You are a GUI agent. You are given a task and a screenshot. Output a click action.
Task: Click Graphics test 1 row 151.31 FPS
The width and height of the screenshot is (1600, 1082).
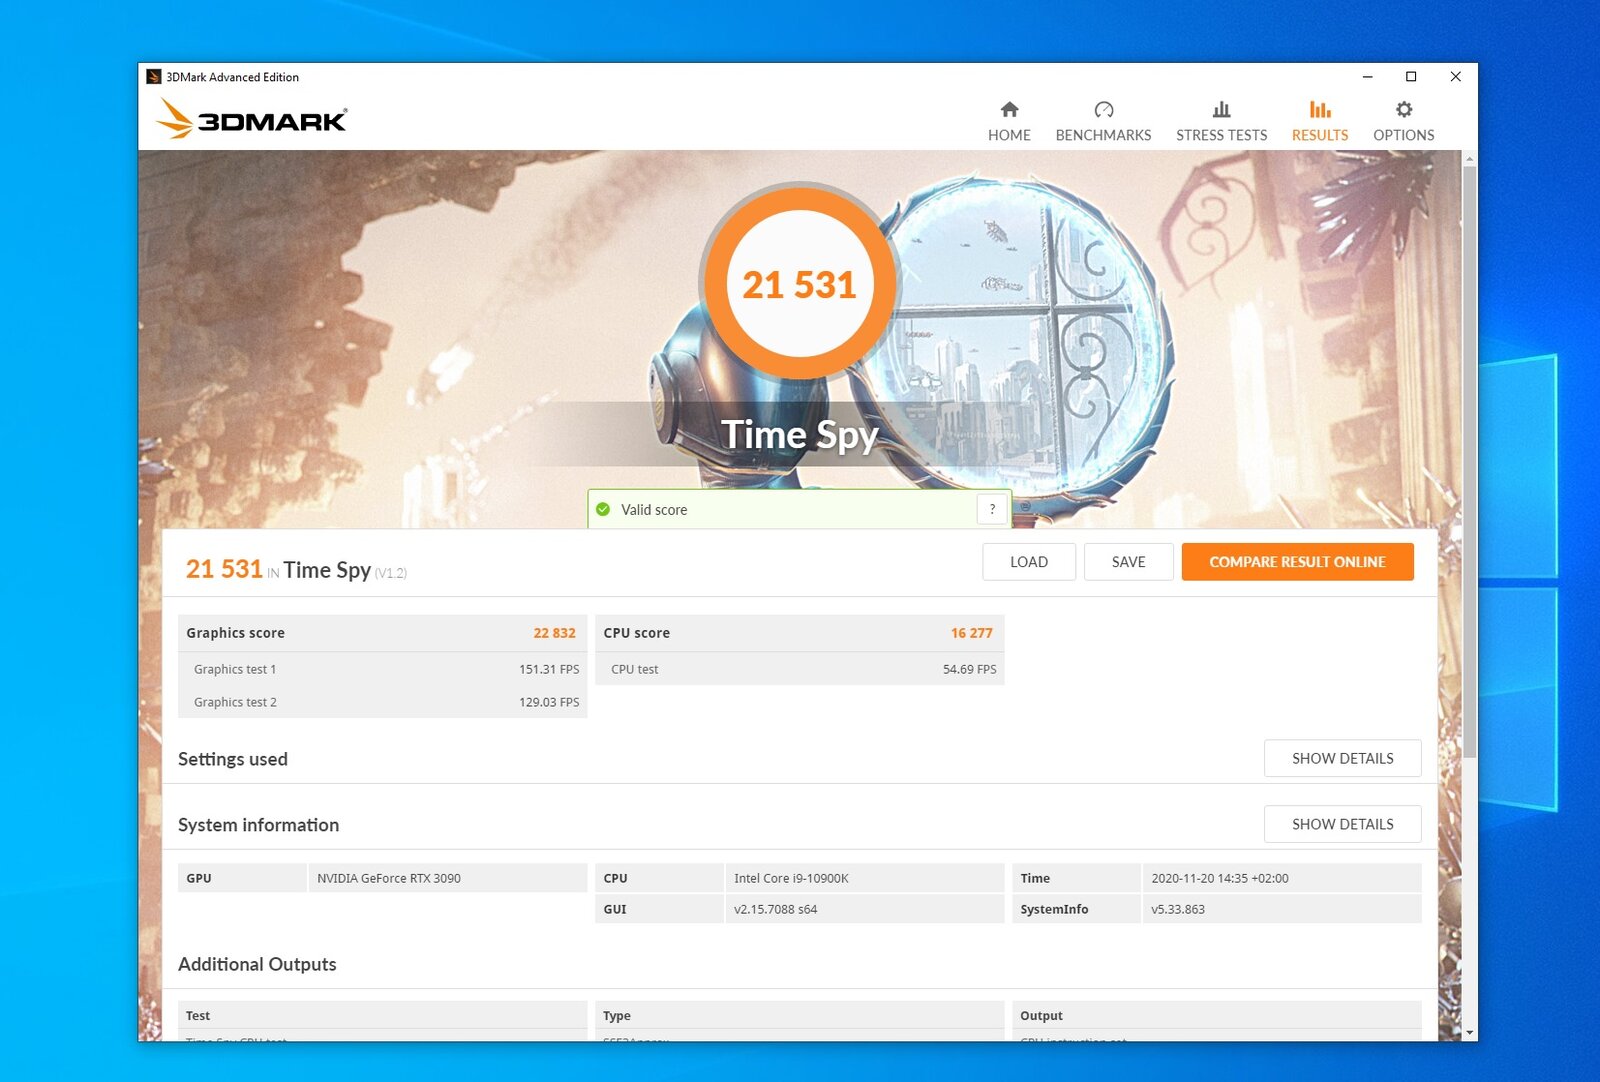[x=383, y=669]
